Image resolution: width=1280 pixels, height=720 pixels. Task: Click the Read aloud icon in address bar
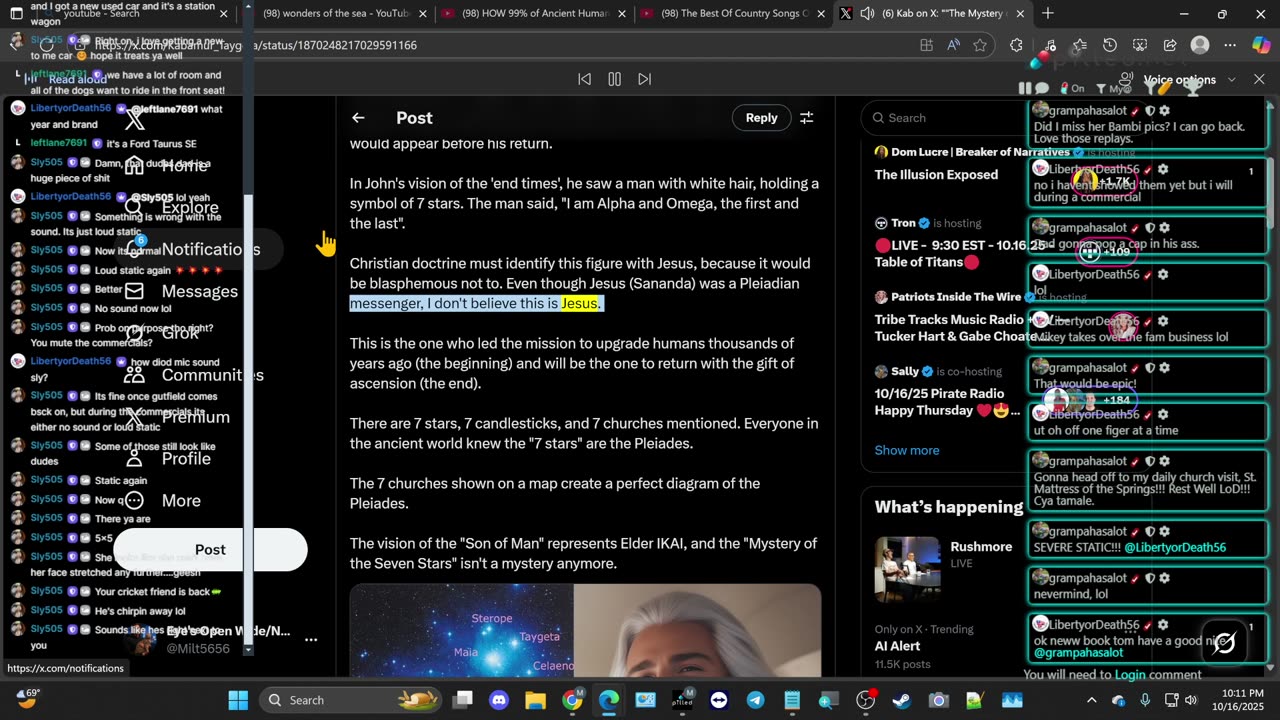953,45
